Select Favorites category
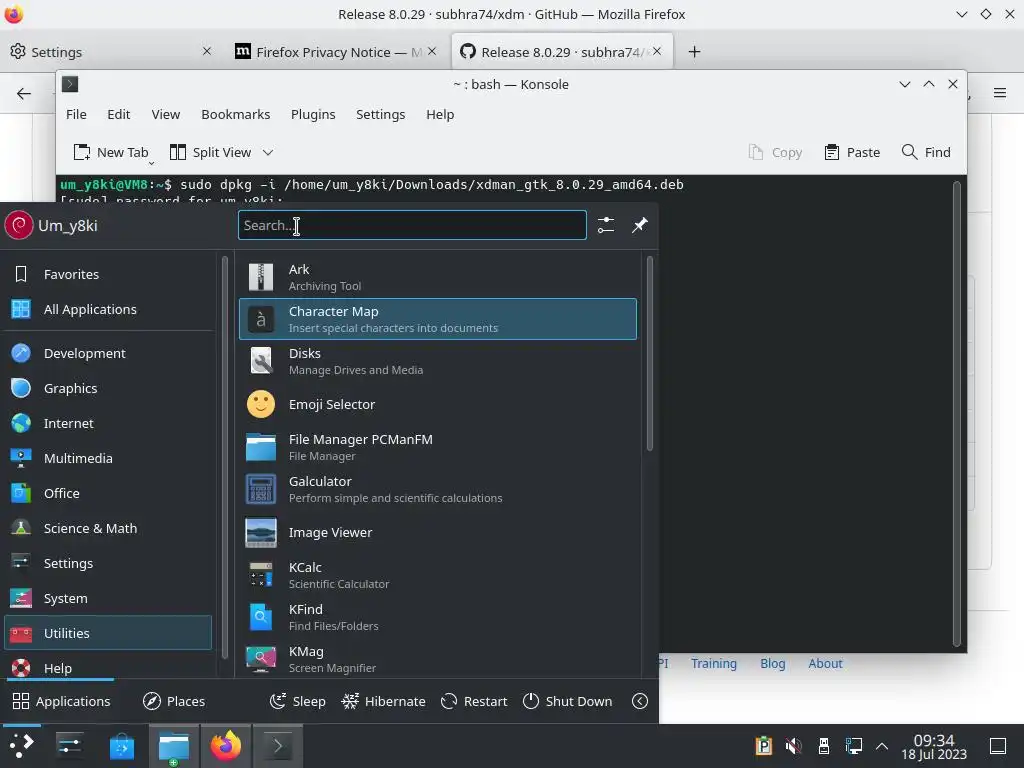Image resolution: width=1024 pixels, height=768 pixels. click(108, 274)
